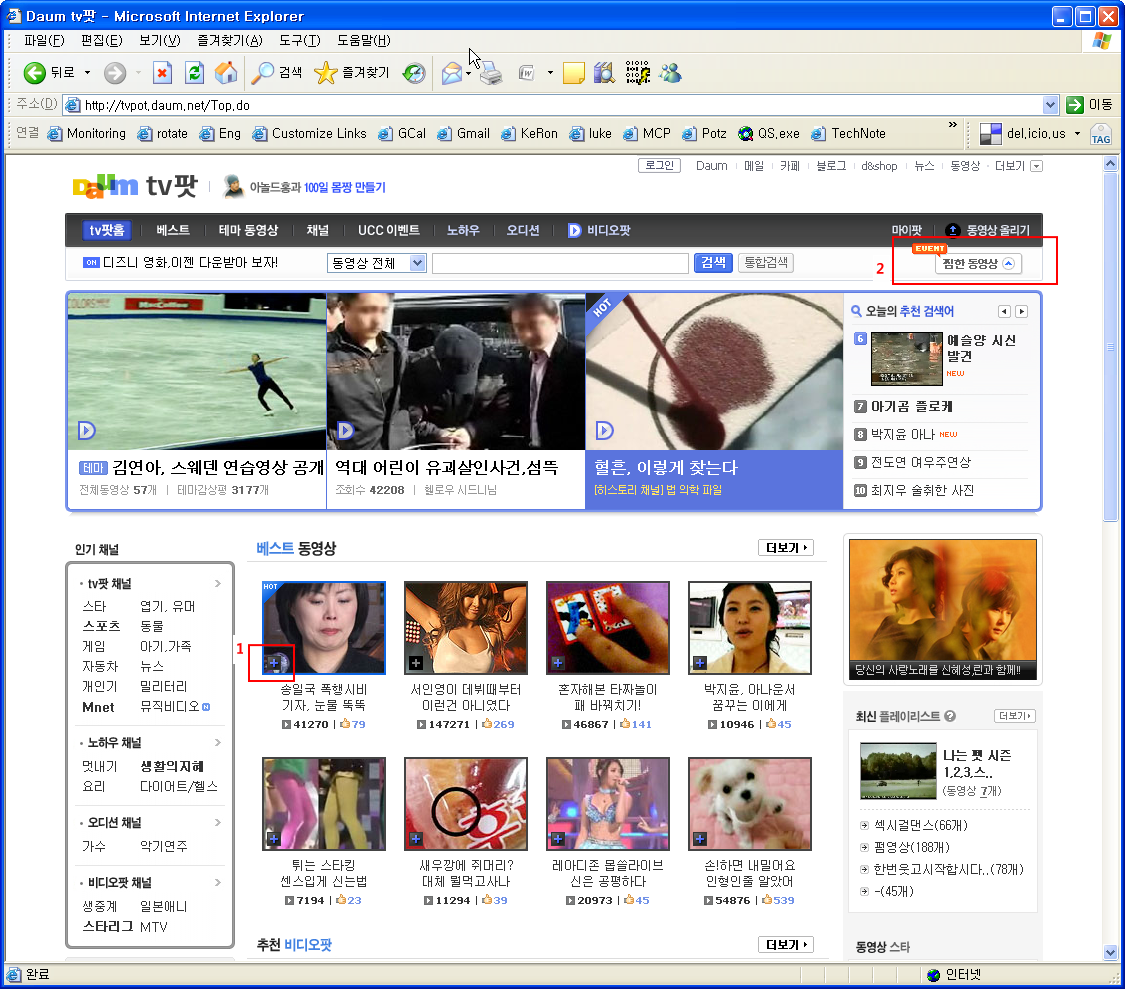Open the 도구(T) menu
The width and height of the screenshot is (1125, 989).
click(x=300, y=40)
